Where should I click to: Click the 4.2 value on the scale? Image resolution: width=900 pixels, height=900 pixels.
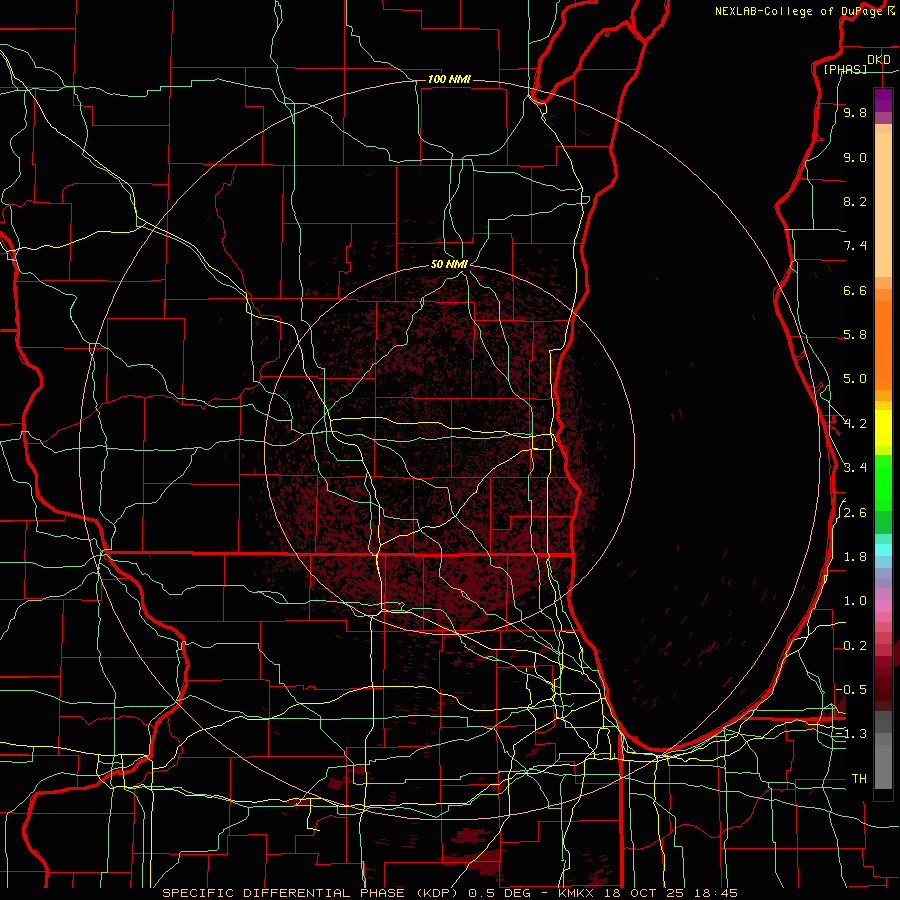click(855, 424)
